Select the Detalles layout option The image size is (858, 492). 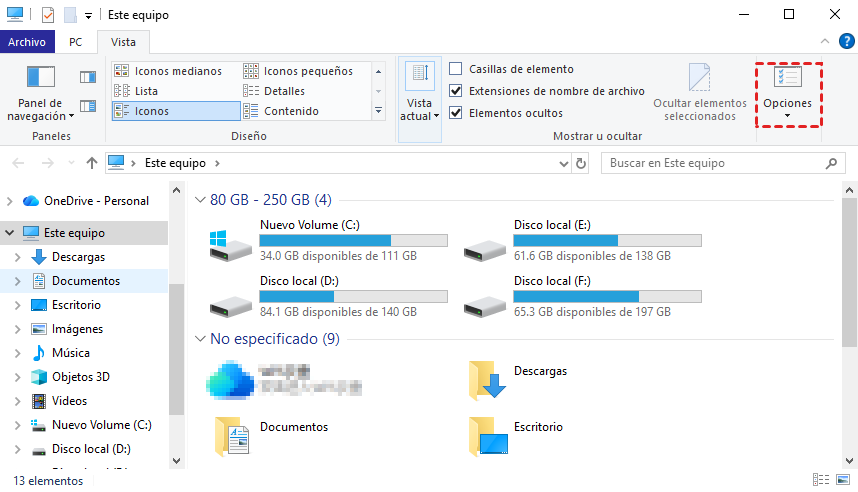point(284,91)
